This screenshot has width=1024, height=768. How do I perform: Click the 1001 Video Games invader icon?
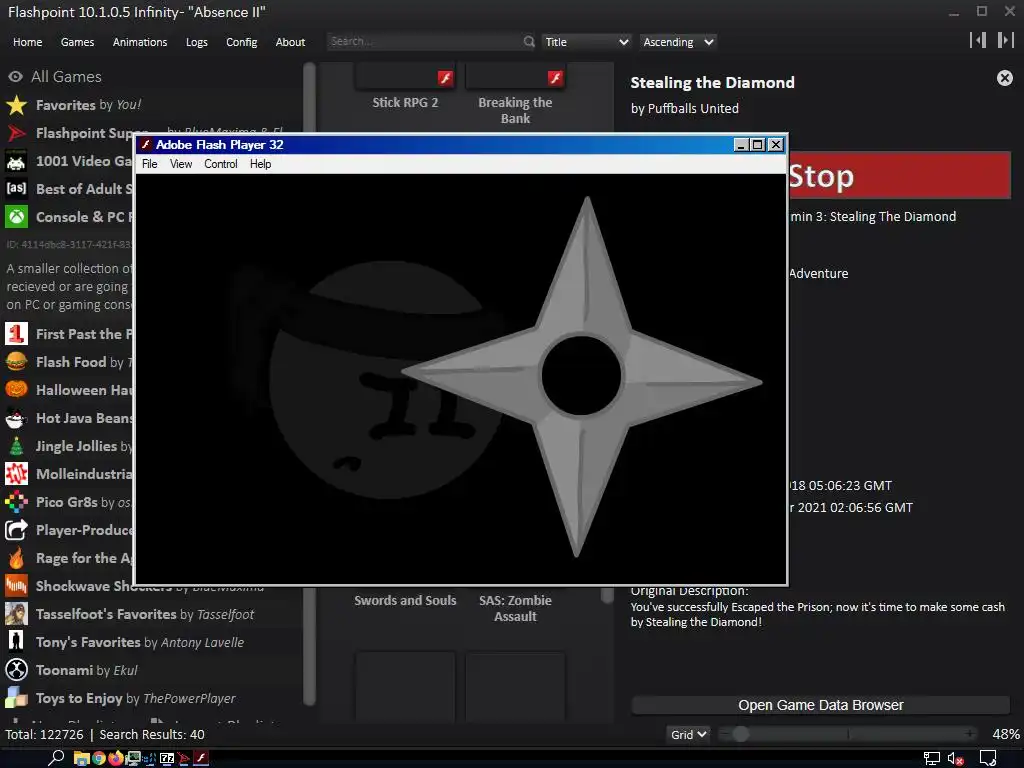click(x=16, y=161)
